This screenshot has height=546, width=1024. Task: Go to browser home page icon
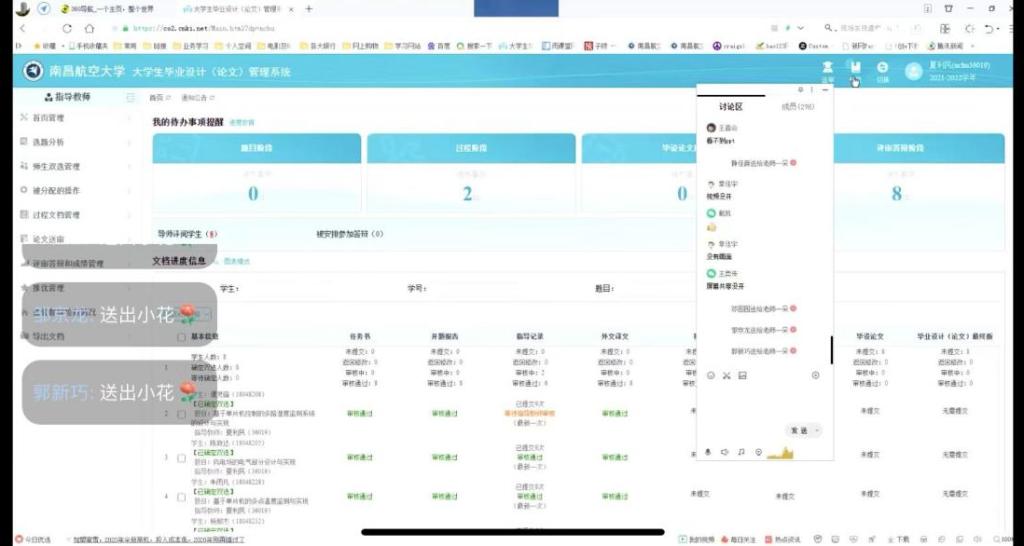(89, 28)
